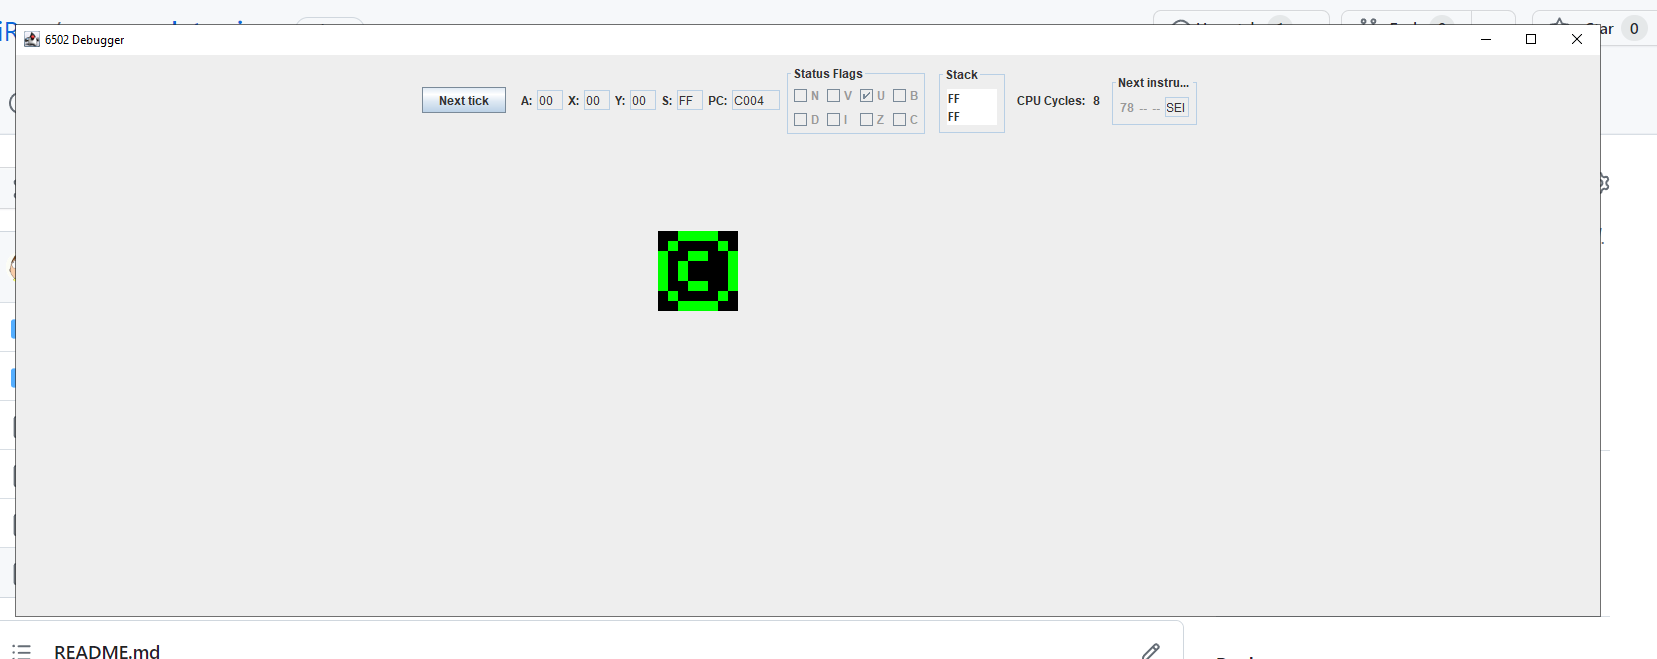Click the green C pixel display

698,271
